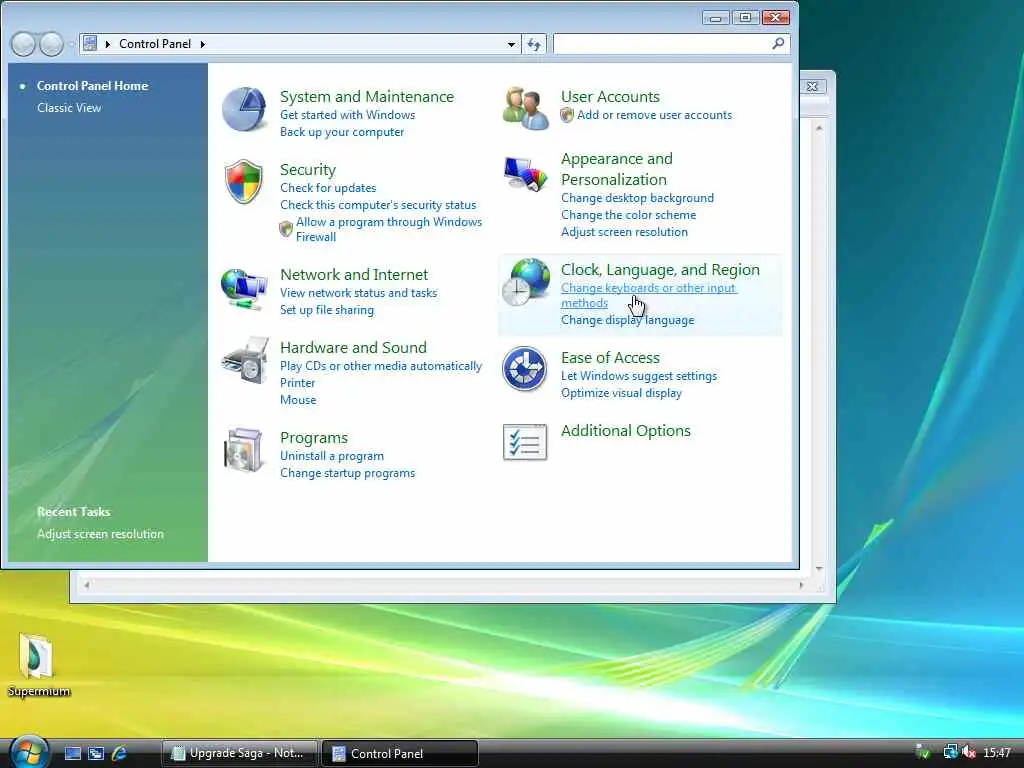Screen dimensions: 1024x768
Task: Click the Back navigation arrow button
Action: (x=24, y=44)
